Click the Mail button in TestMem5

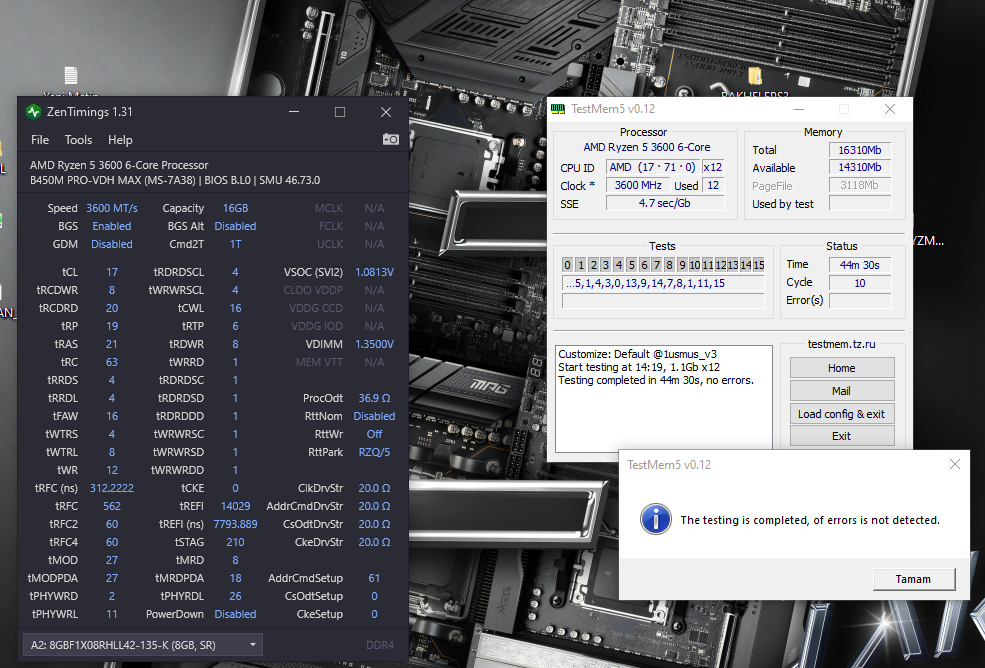(842, 391)
